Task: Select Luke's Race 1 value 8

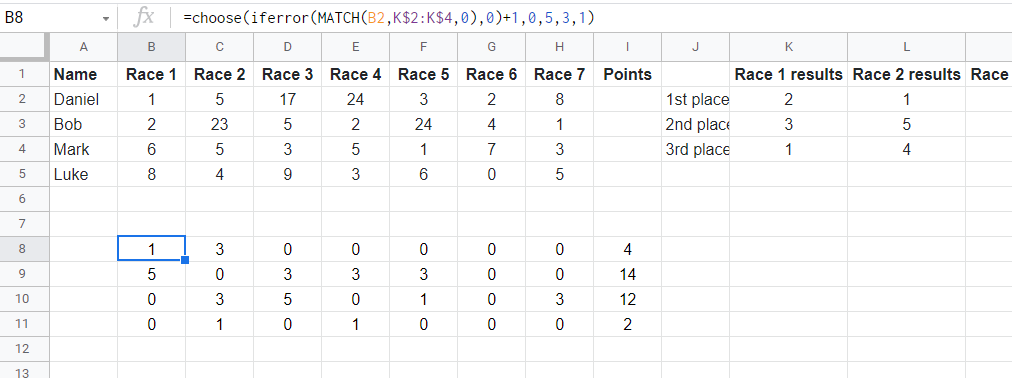Action: pos(151,174)
